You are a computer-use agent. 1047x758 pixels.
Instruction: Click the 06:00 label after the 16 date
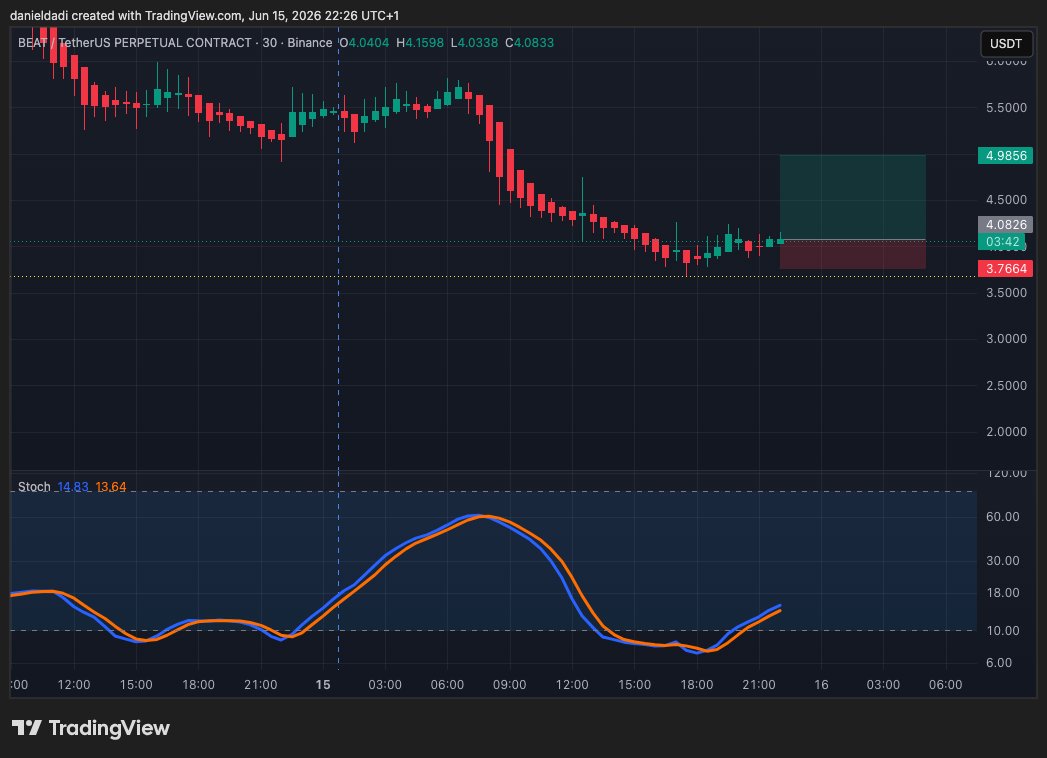(x=946, y=685)
